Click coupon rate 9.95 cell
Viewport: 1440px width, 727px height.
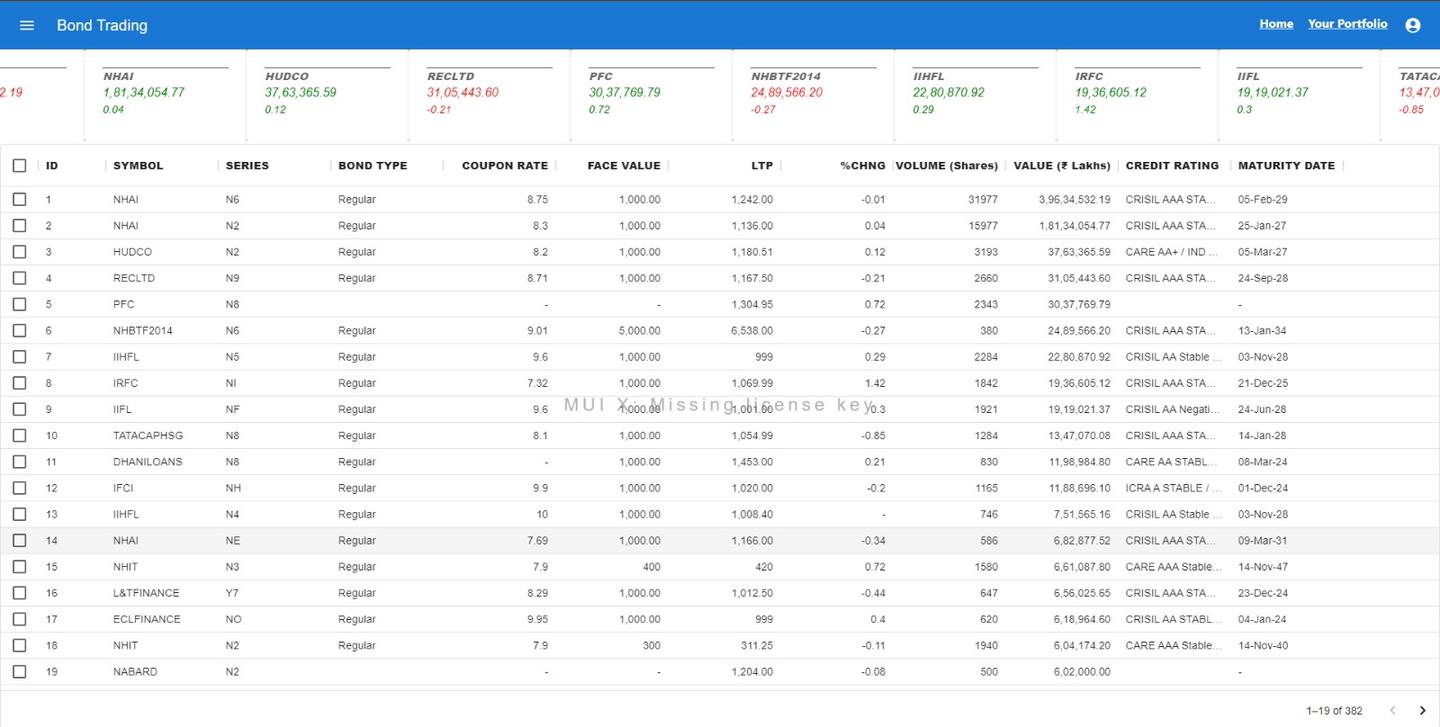pos(537,619)
